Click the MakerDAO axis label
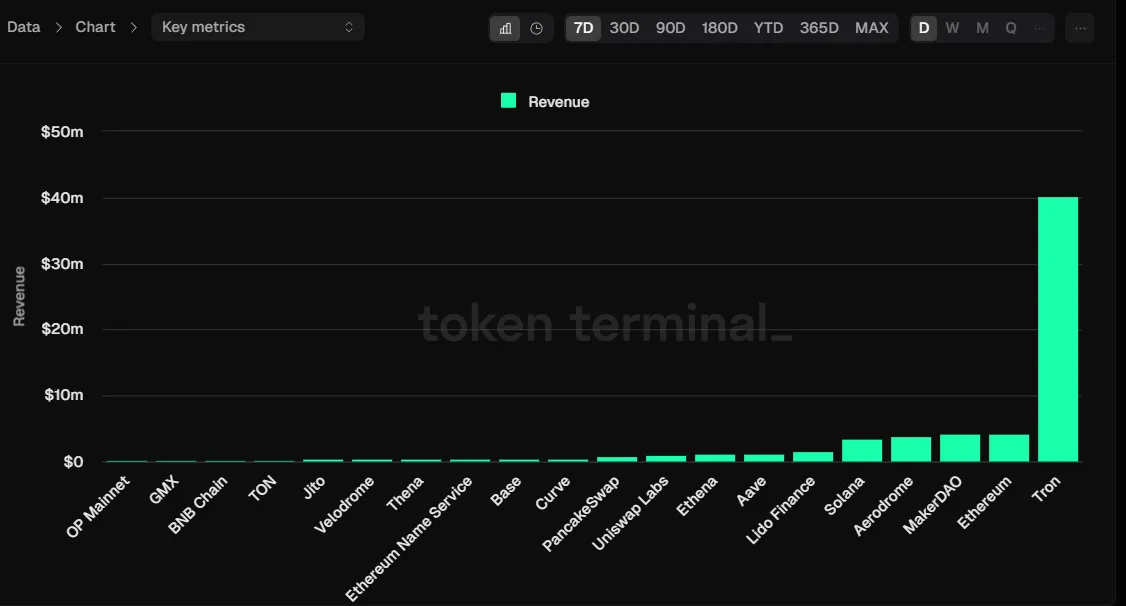1126x606 pixels. point(932,505)
